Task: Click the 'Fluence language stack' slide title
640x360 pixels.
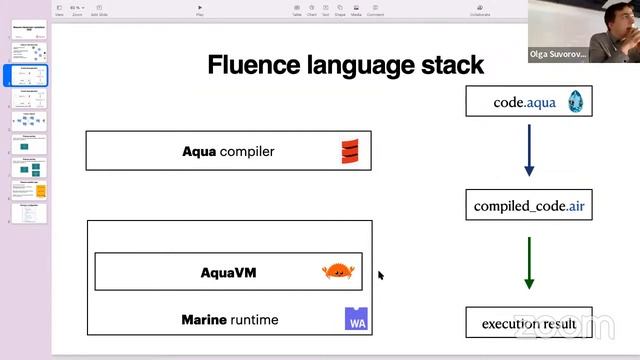Action: (x=346, y=65)
